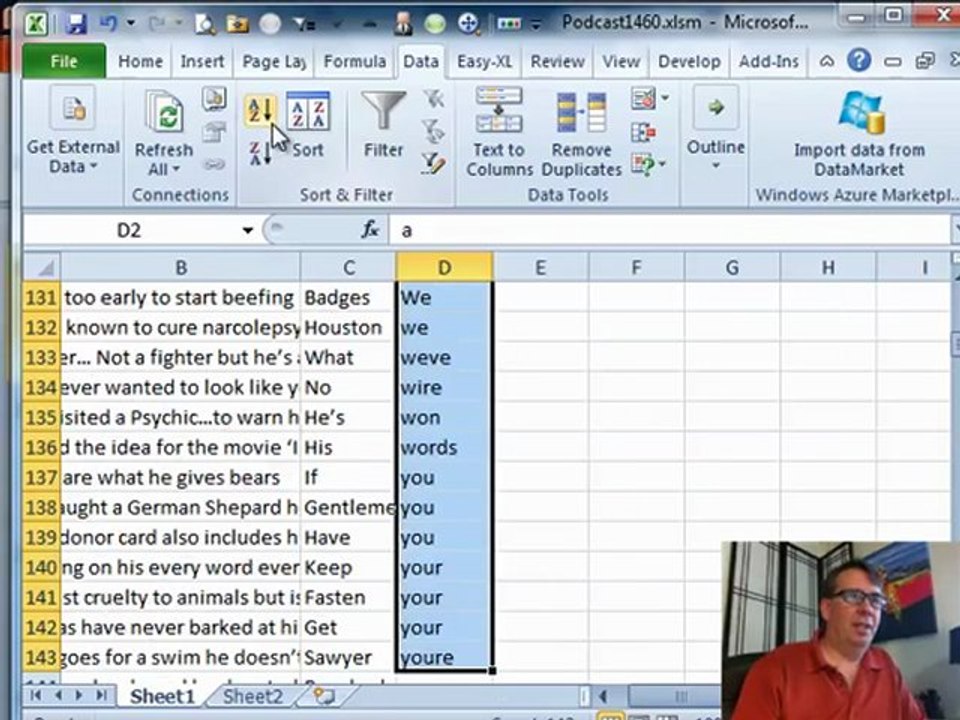Open the Advanced filter icon

pyautogui.click(x=433, y=163)
